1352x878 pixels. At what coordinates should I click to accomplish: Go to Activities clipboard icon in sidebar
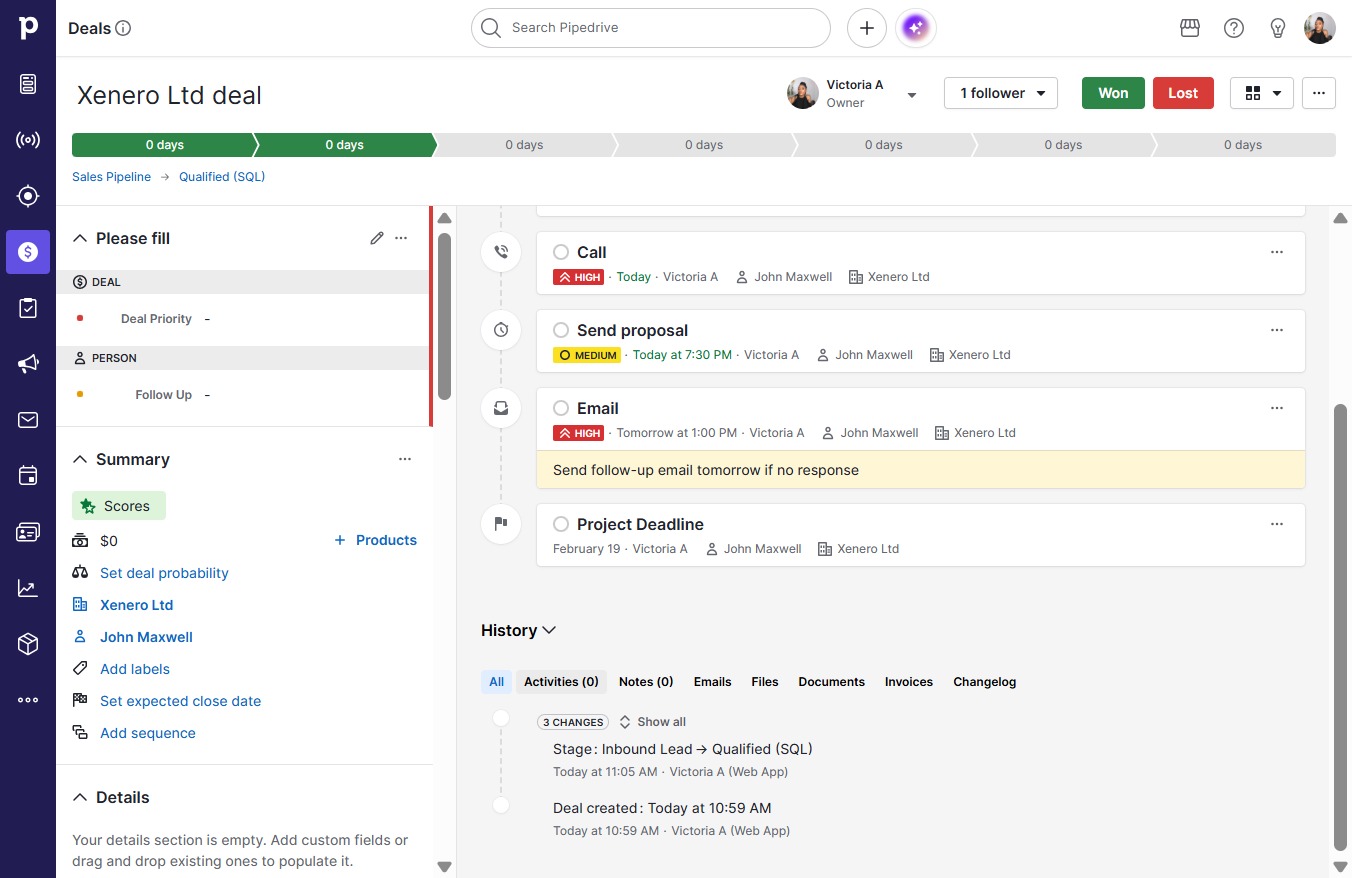[x=28, y=308]
